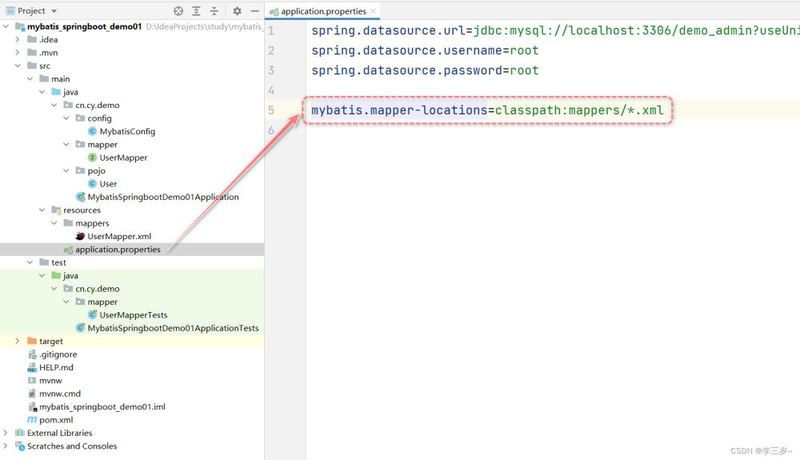Click the mvnw.cmd file icon

pos(32,394)
